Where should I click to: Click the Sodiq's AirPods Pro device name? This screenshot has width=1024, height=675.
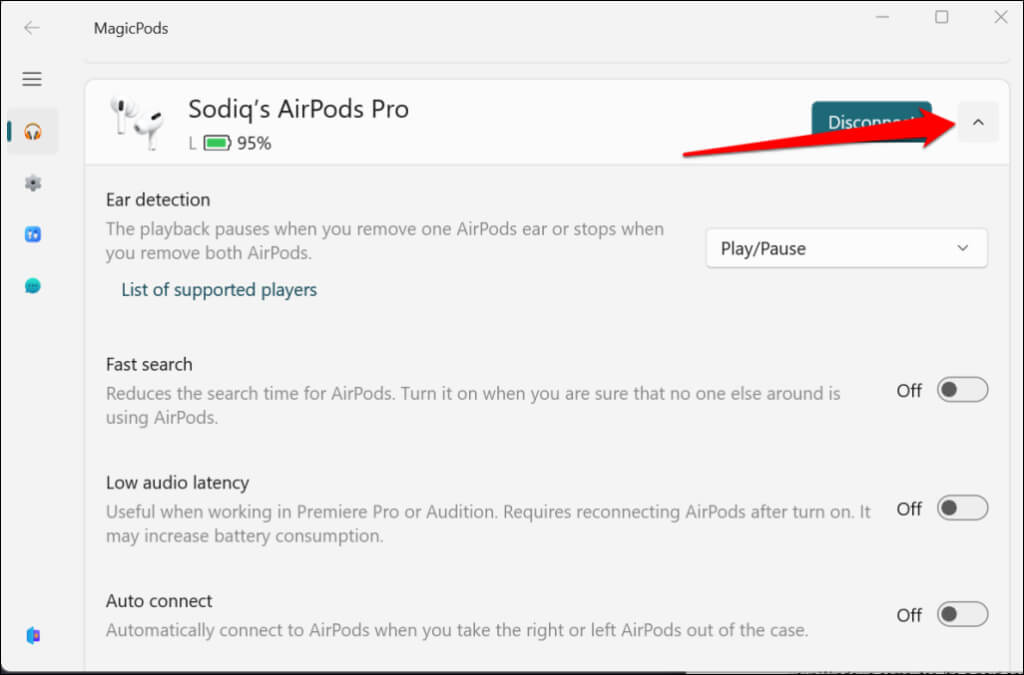click(298, 109)
